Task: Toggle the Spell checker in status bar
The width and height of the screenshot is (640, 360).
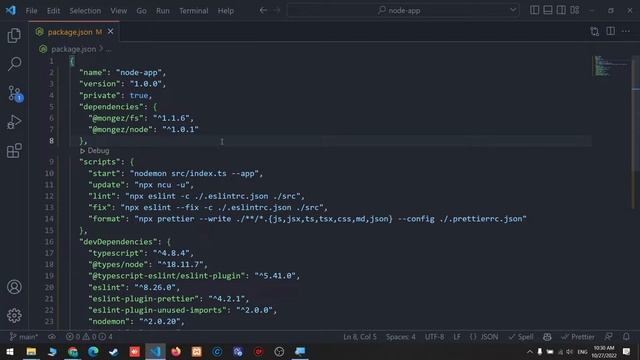Action: [x=521, y=337]
